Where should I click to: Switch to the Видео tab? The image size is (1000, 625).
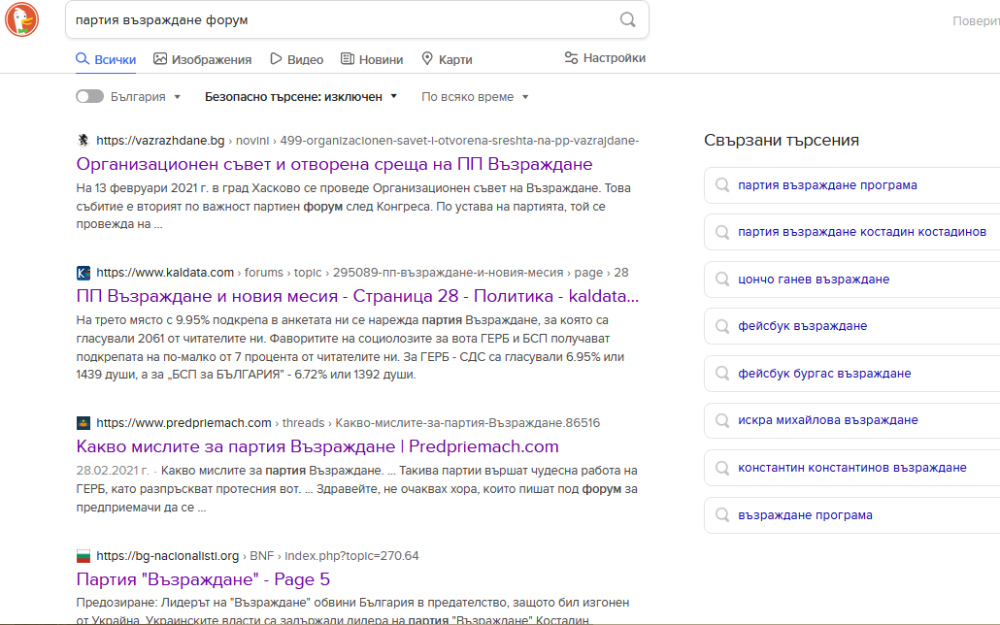coord(297,59)
